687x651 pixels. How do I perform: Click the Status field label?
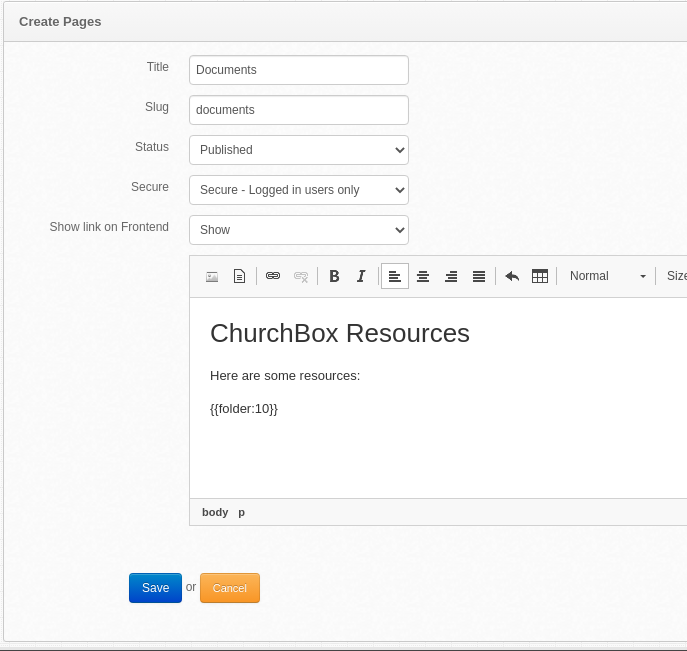152,147
